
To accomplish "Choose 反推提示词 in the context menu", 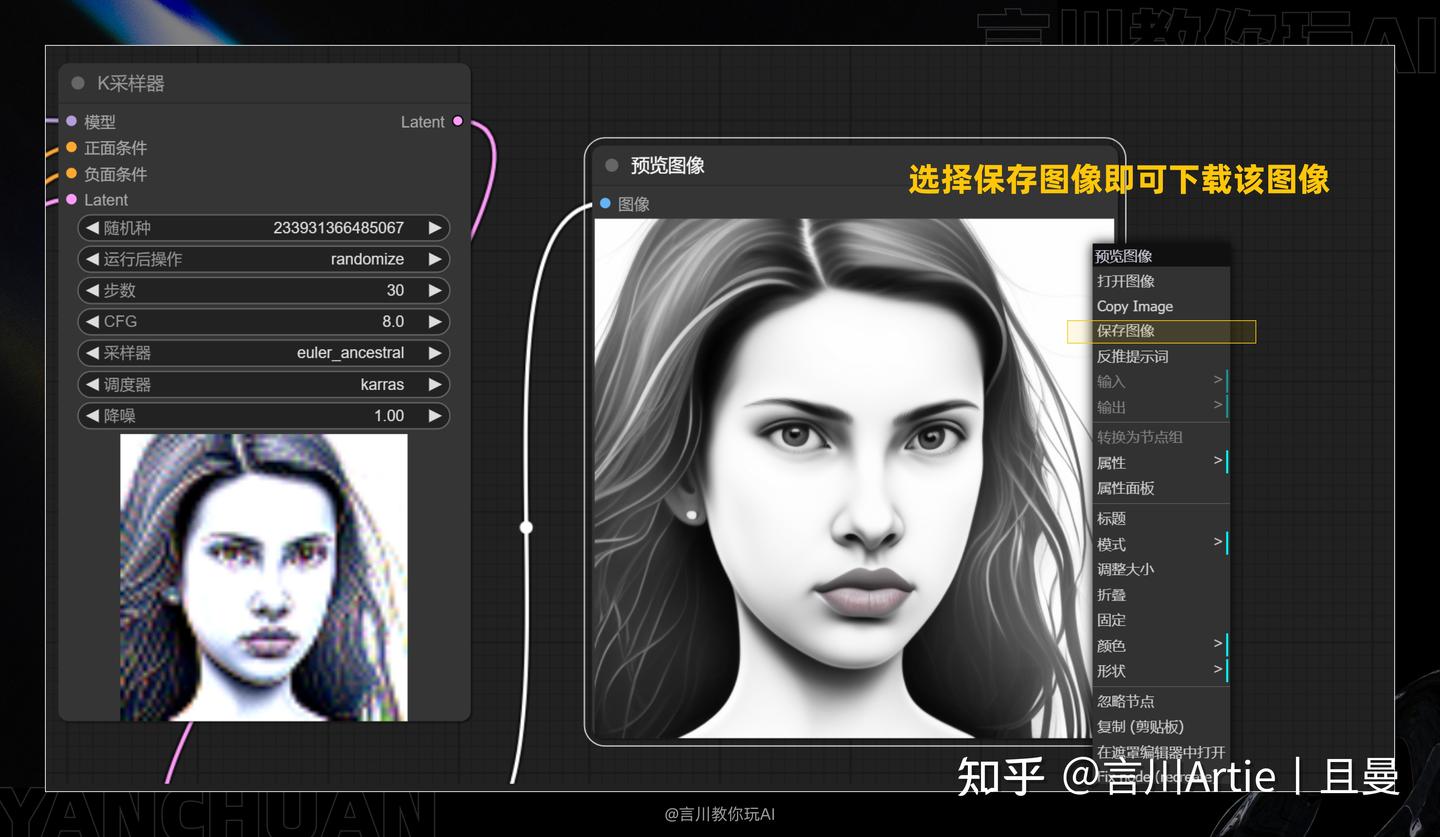I will (1161, 356).
